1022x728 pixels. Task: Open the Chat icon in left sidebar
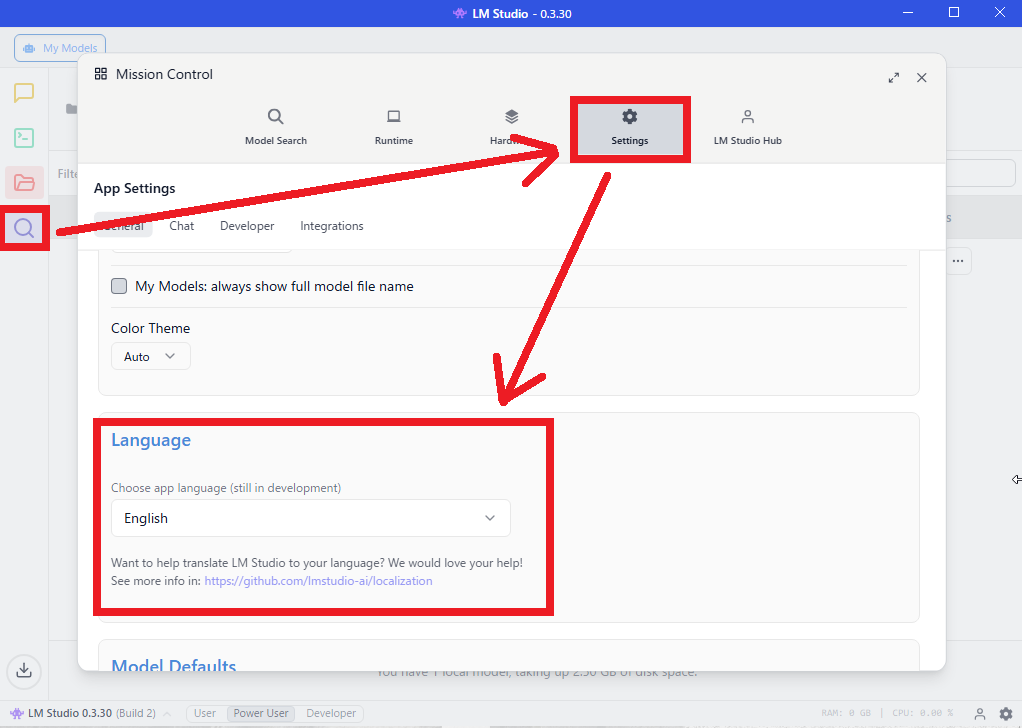pyautogui.click(x=24, y=93)
